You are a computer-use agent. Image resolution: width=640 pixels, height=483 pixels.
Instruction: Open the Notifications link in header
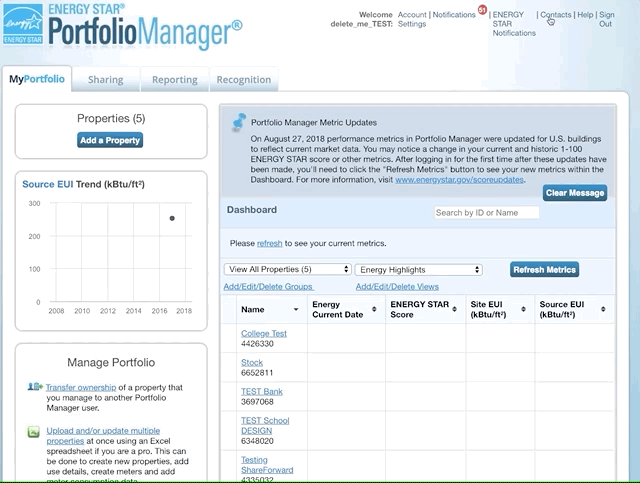(x=454, y=15)
